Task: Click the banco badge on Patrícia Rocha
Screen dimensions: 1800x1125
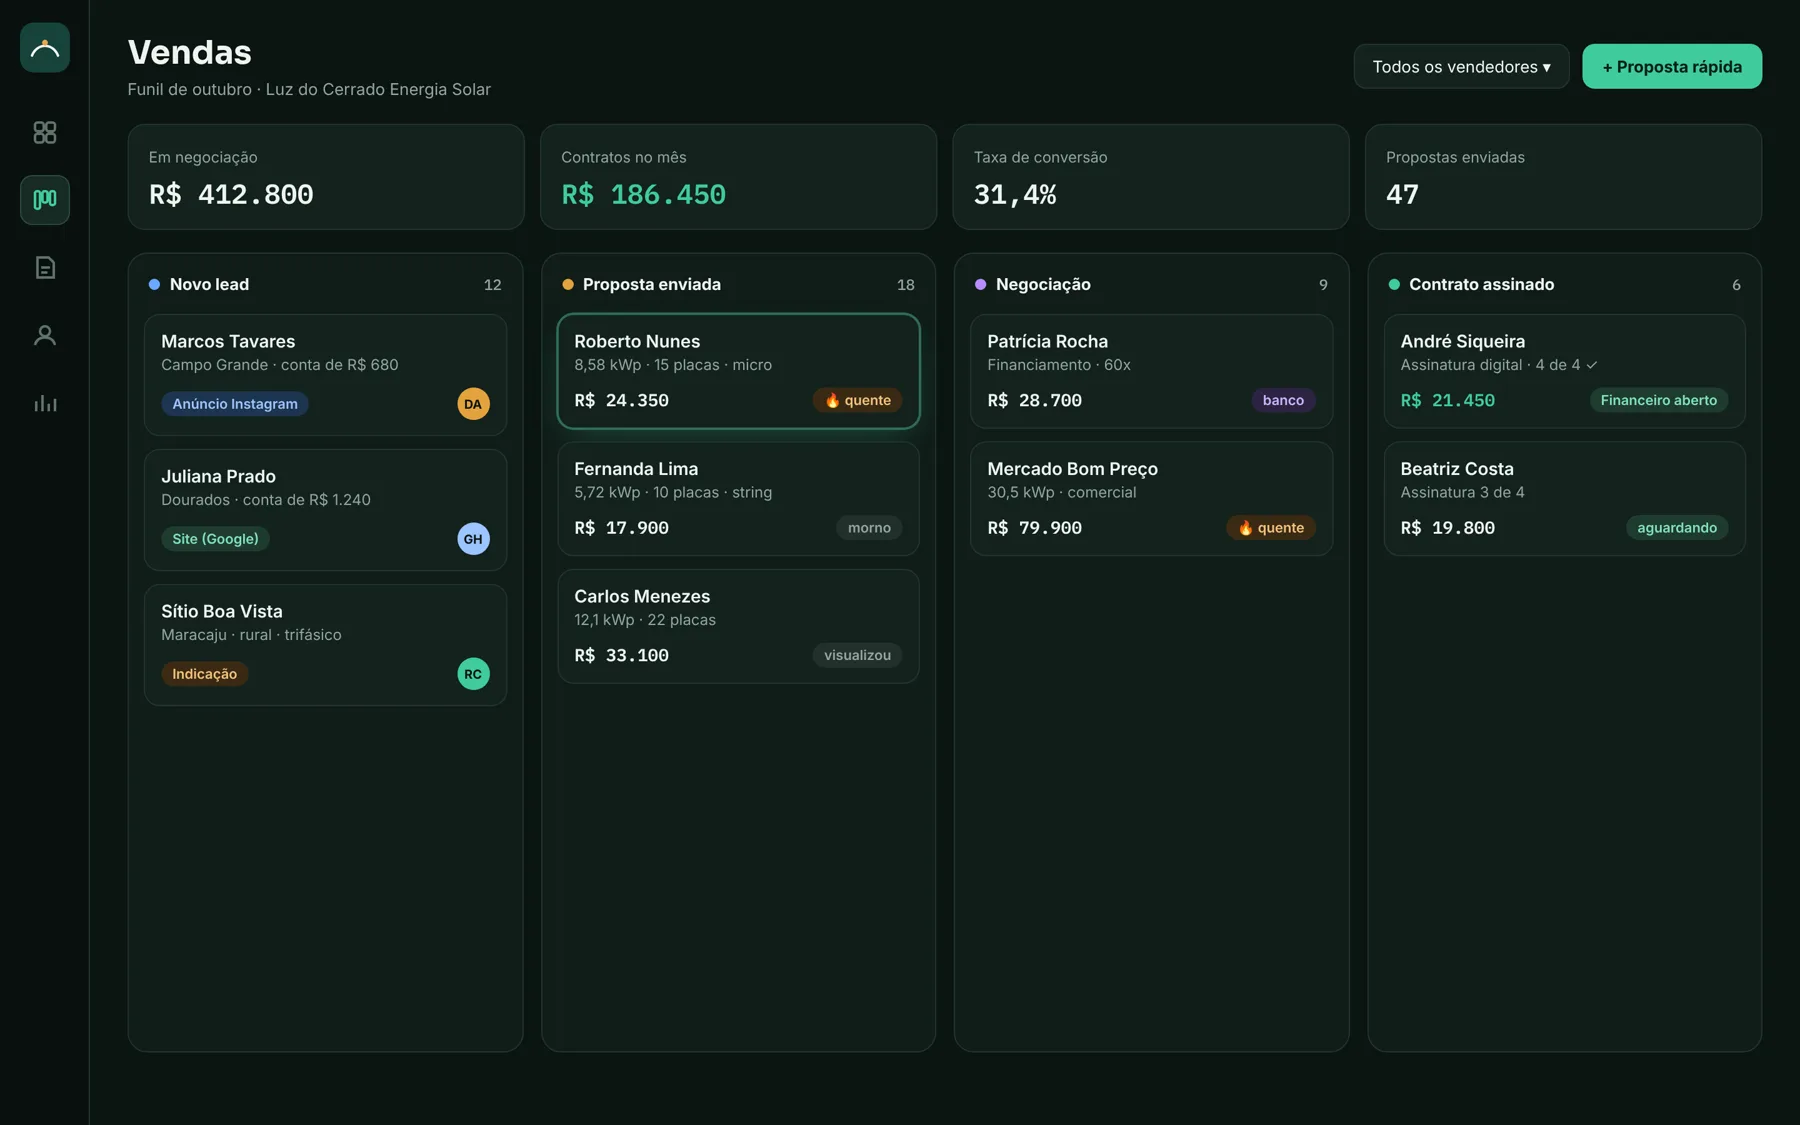Action: pyautogui.click(x=1283, y=400)
